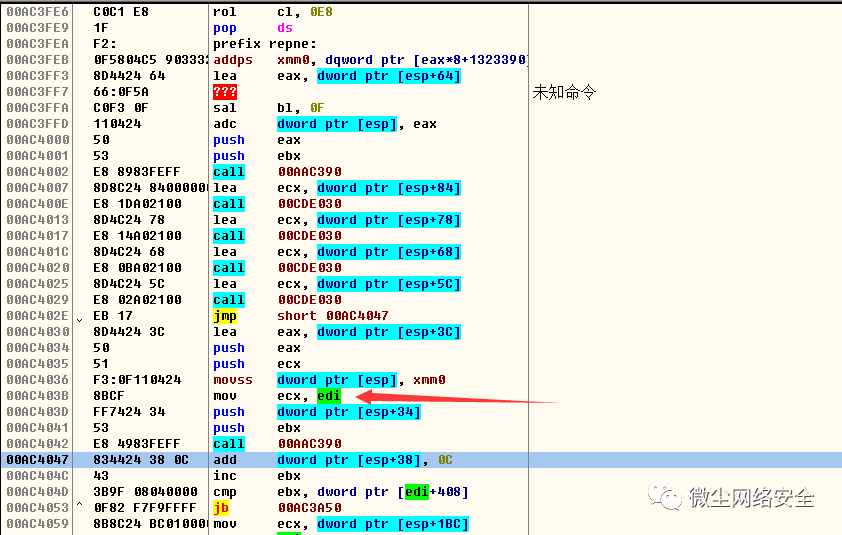842x535 pixels.
Task: Select cmp ebx, [edi+408] instruction
Action: point(341,492)
